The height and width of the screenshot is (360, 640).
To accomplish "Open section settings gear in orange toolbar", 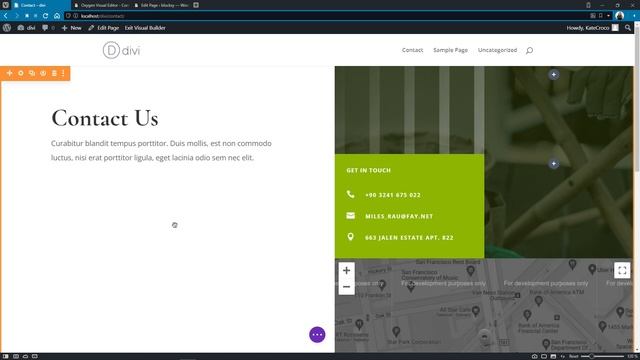I will (x=20, y=73).
